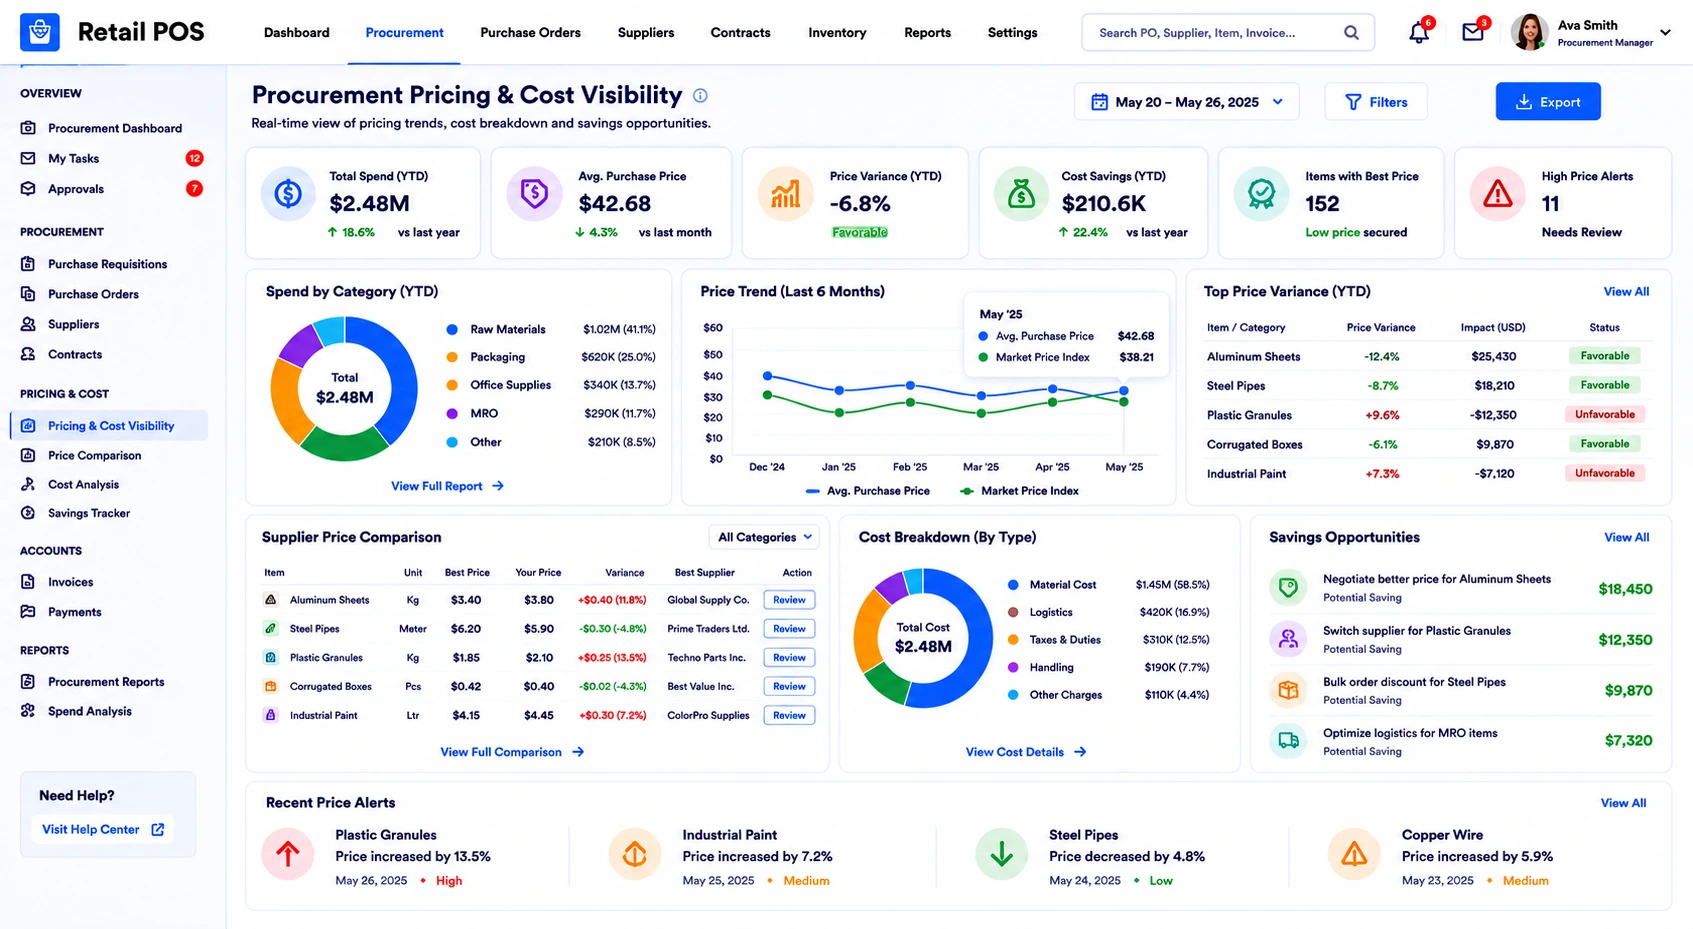This screenshot has height=929, width=1693.
Task: Click the Aluminum Sheets item icon
Action: (270, 600)
